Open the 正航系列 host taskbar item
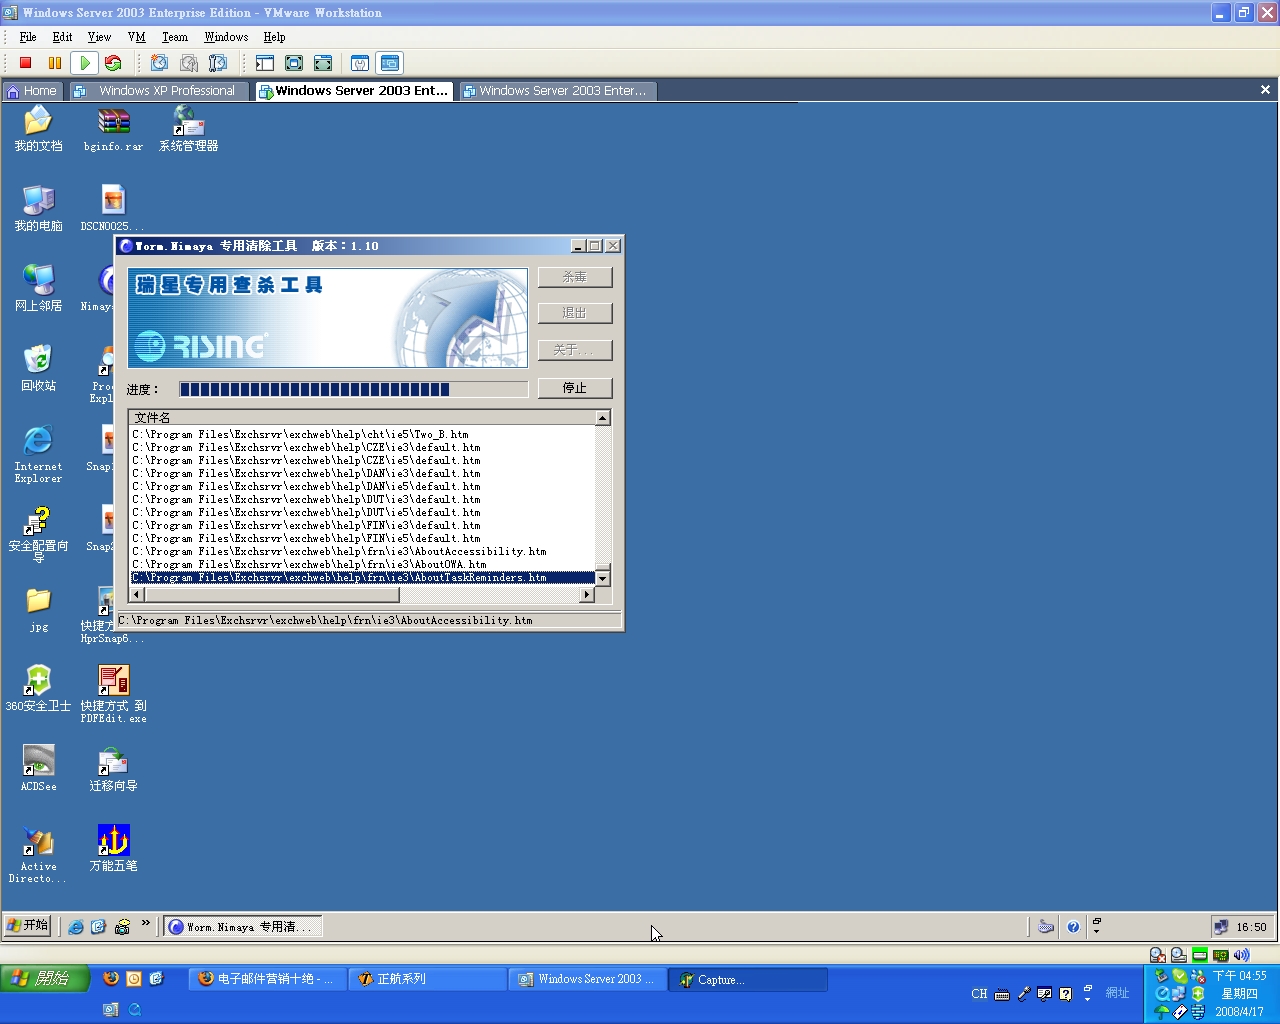Image resolution: width=1280 pixels, height=1024 pixels. tap(427, 979)
